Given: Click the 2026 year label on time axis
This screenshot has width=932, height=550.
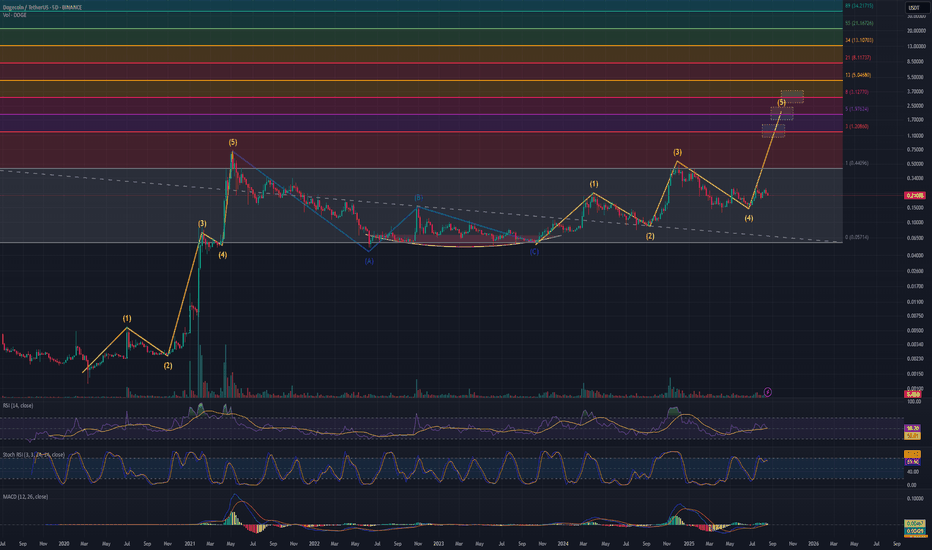Looking at the screenshot, I should click(x=813, y=543).
